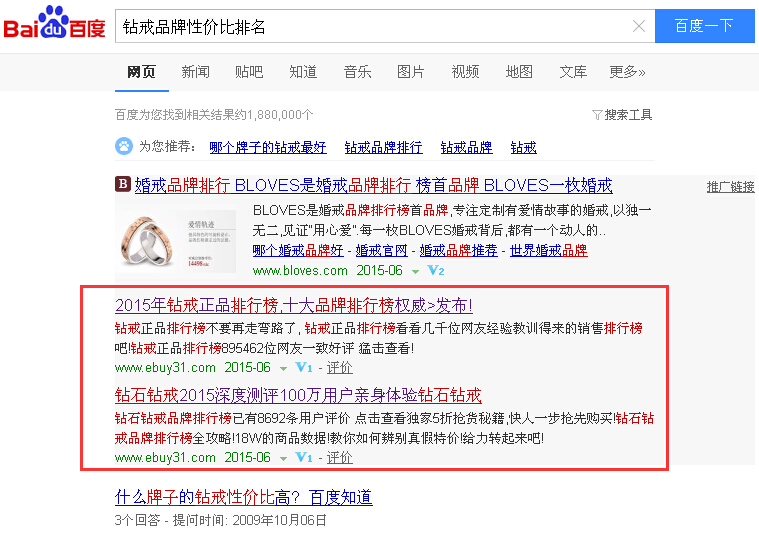
Task: Expand dropdown arrow under 钻戒正品排行榜 result
Action: point(283,369)
